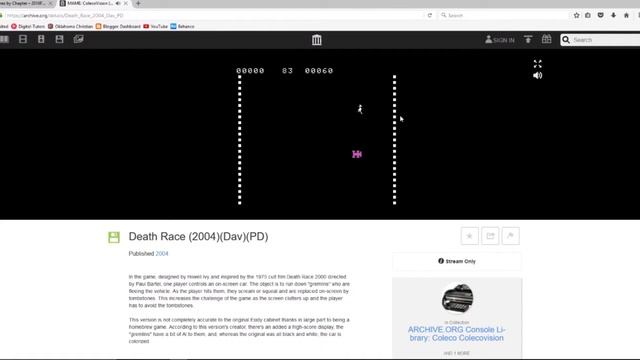Open the donate gift icon
640x360 pixels.
547,39
